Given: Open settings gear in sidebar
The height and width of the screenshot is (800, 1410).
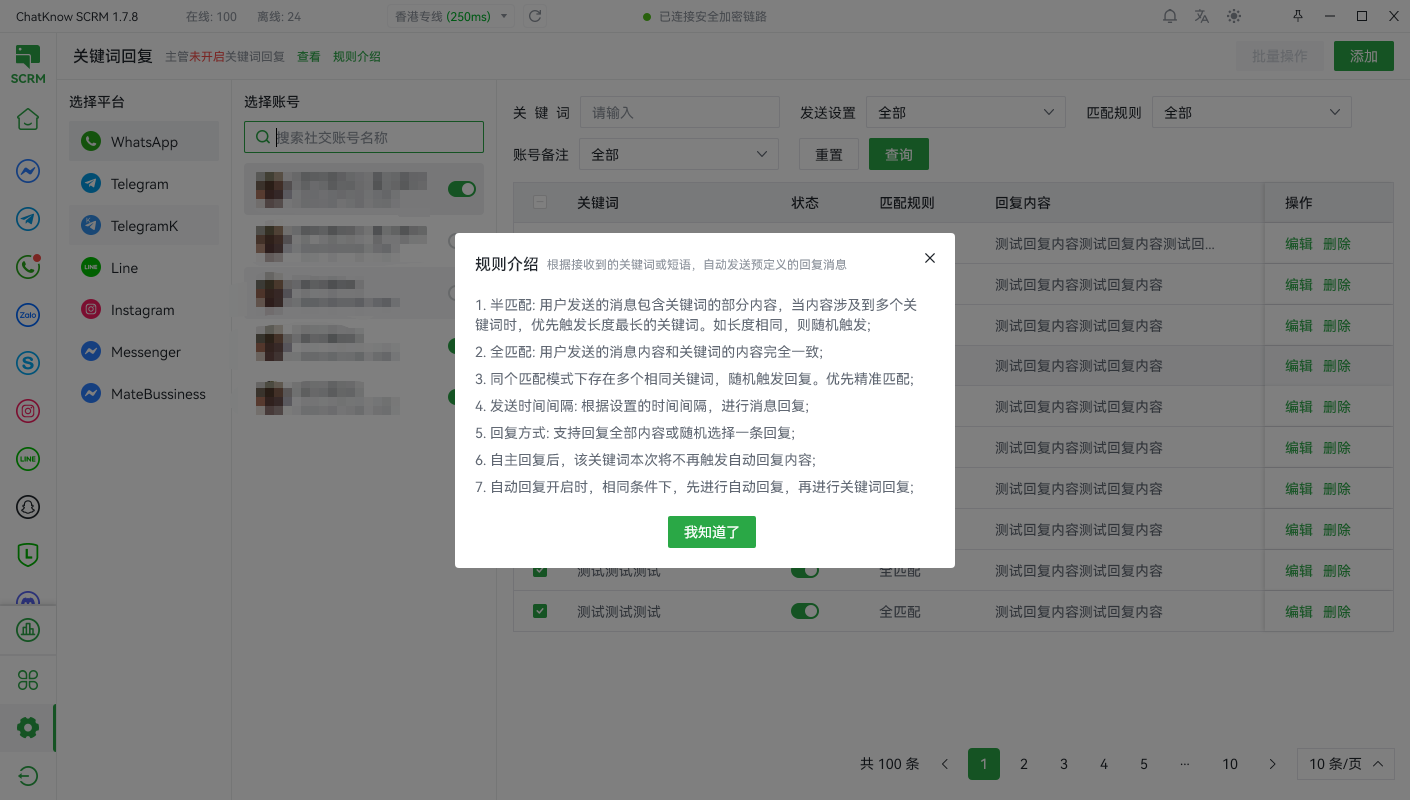Looking at the screenshot, I should pos(28,728).
